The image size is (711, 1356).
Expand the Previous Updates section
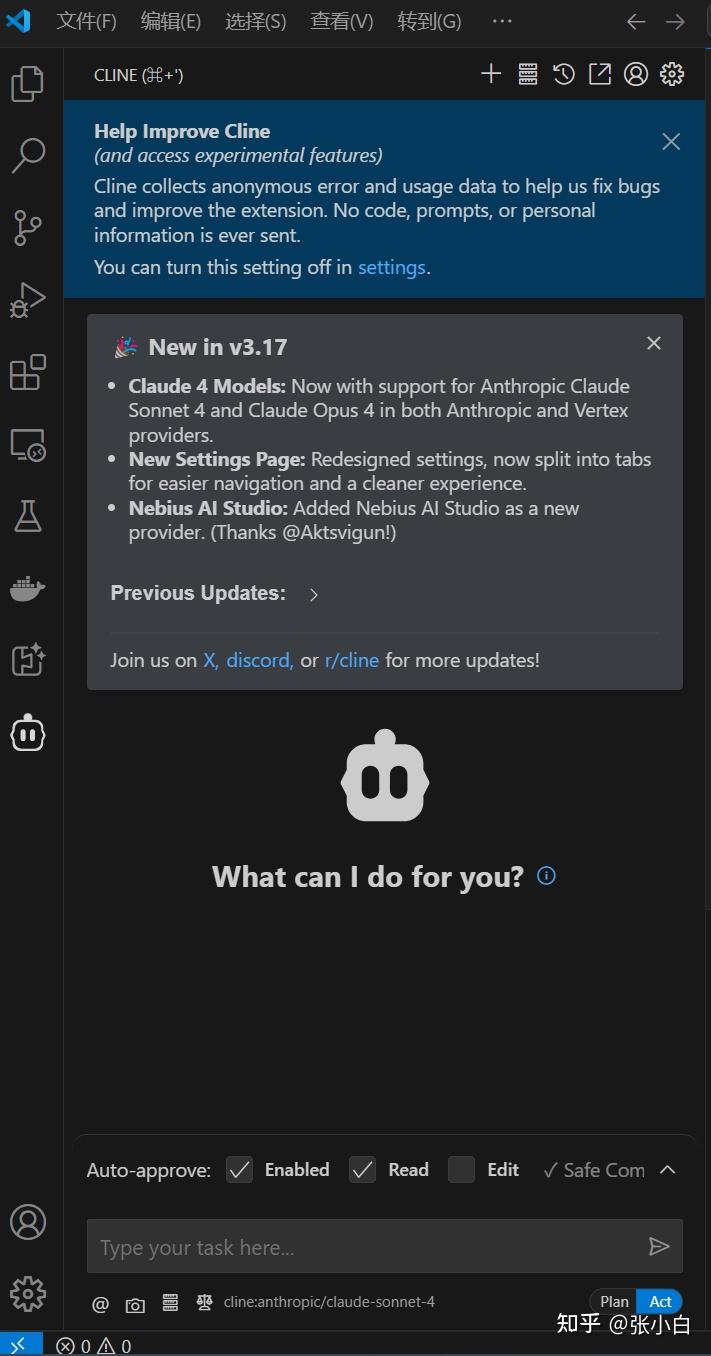(314, 595)
